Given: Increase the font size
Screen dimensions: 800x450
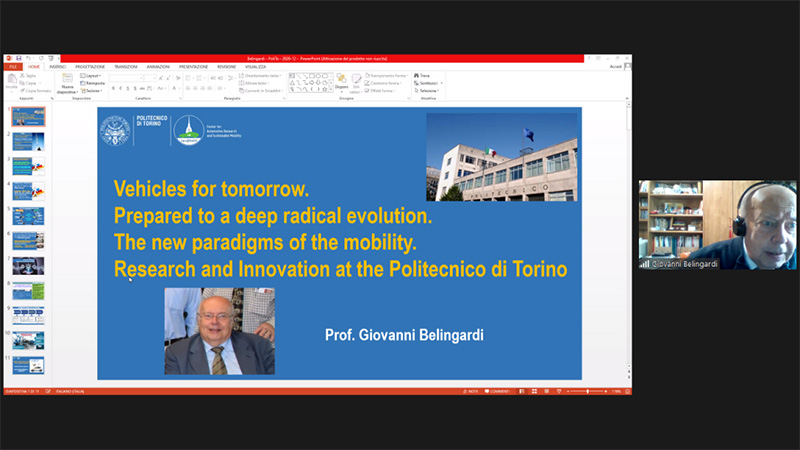Looking at the screenshot, I should point(161,78).
